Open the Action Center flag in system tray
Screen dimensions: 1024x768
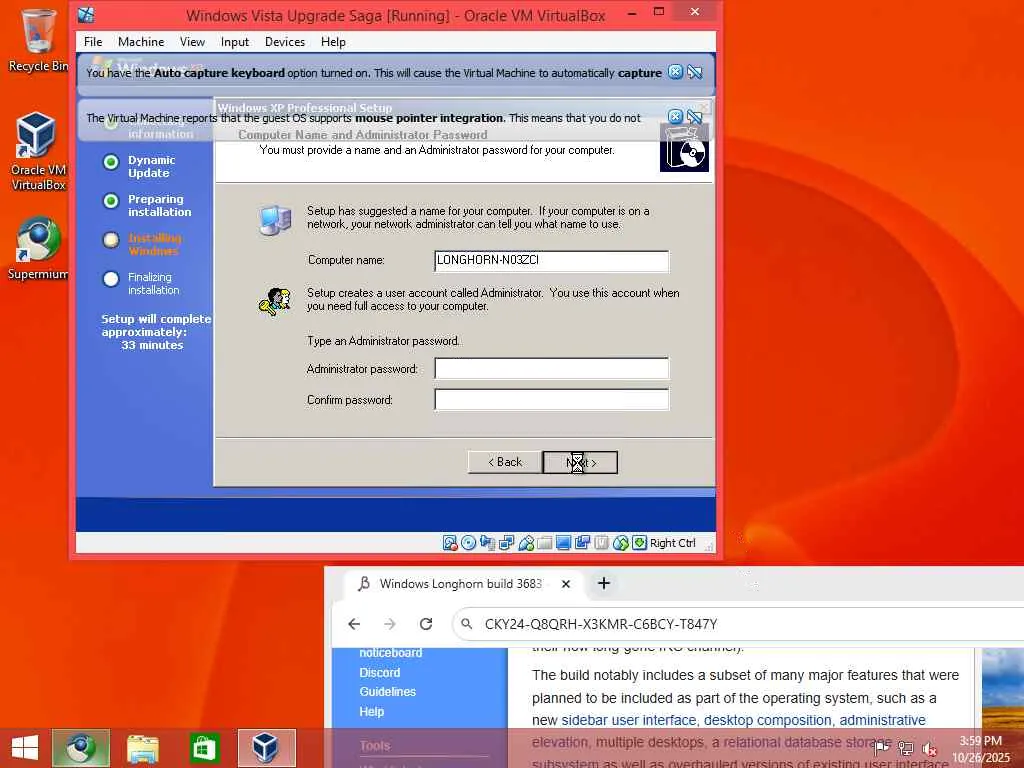(x=882, y=748)
